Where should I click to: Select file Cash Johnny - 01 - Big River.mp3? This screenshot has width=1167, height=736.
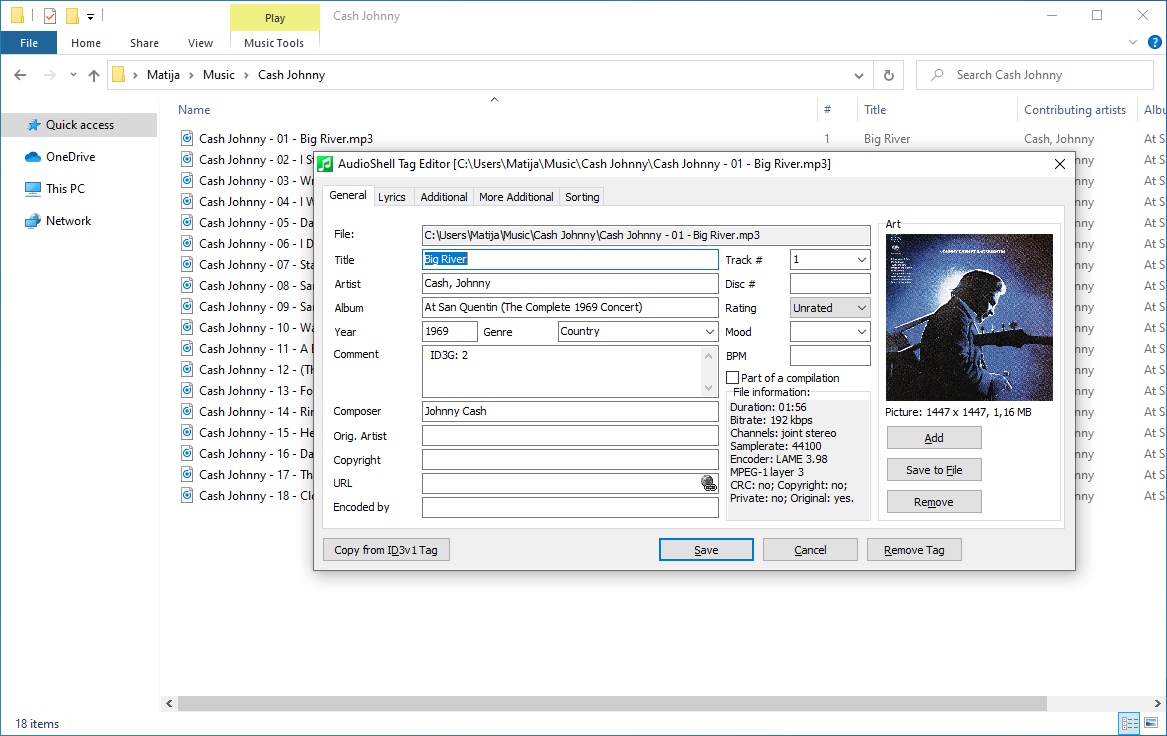point(286,138)
